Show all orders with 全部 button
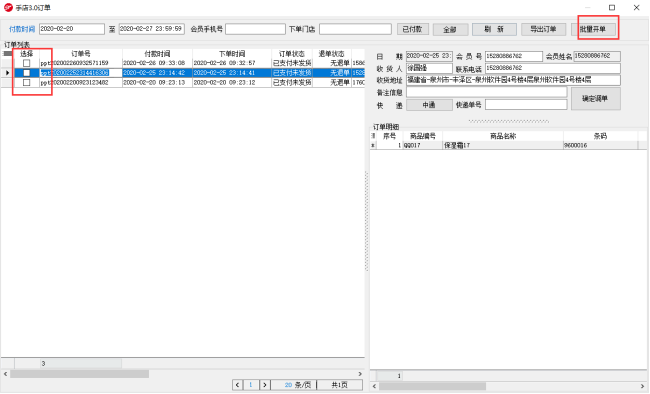 [450, 29]
